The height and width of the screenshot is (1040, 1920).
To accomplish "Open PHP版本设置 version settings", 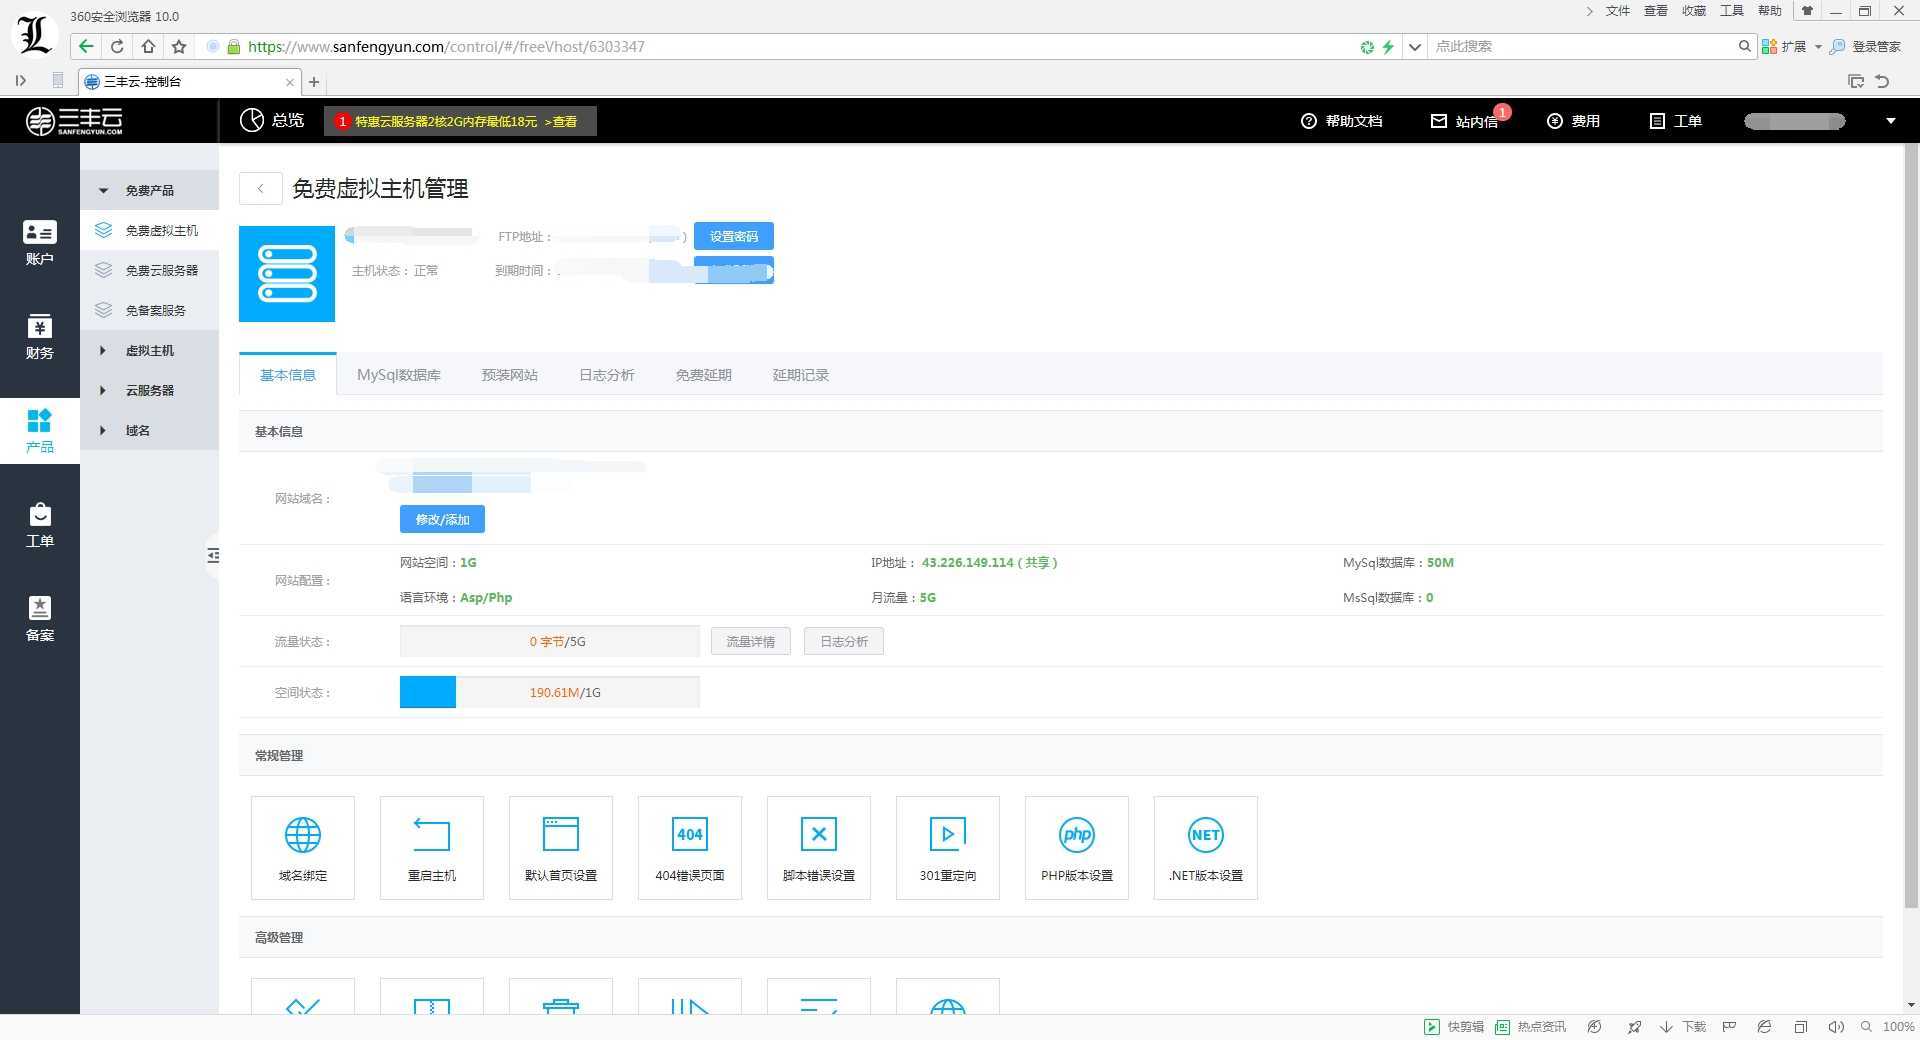I will 1077,848.
